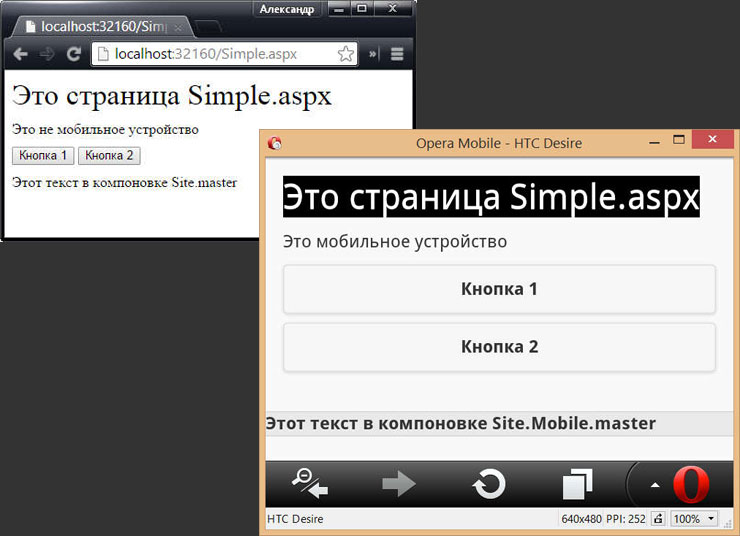Click the 'Это не мобильное устройство' text
The width and height of the screenshot is (740, 536).
point(105,129)
